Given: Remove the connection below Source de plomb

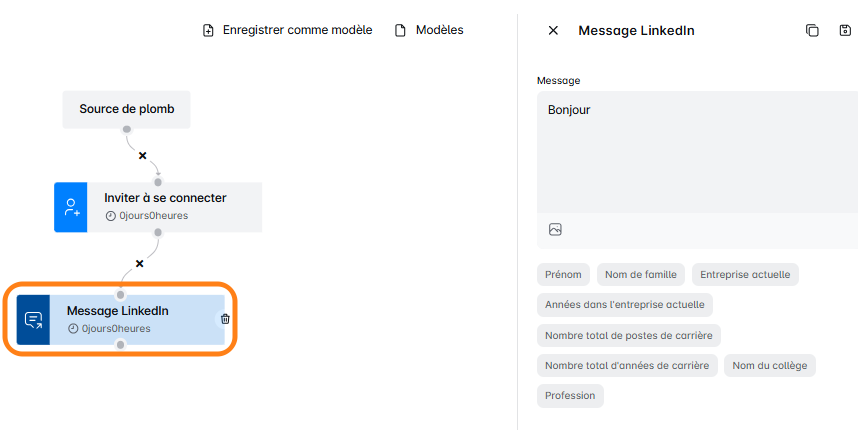Looking at the screenshot, I should pyautogui.click(x=142, y=155).
